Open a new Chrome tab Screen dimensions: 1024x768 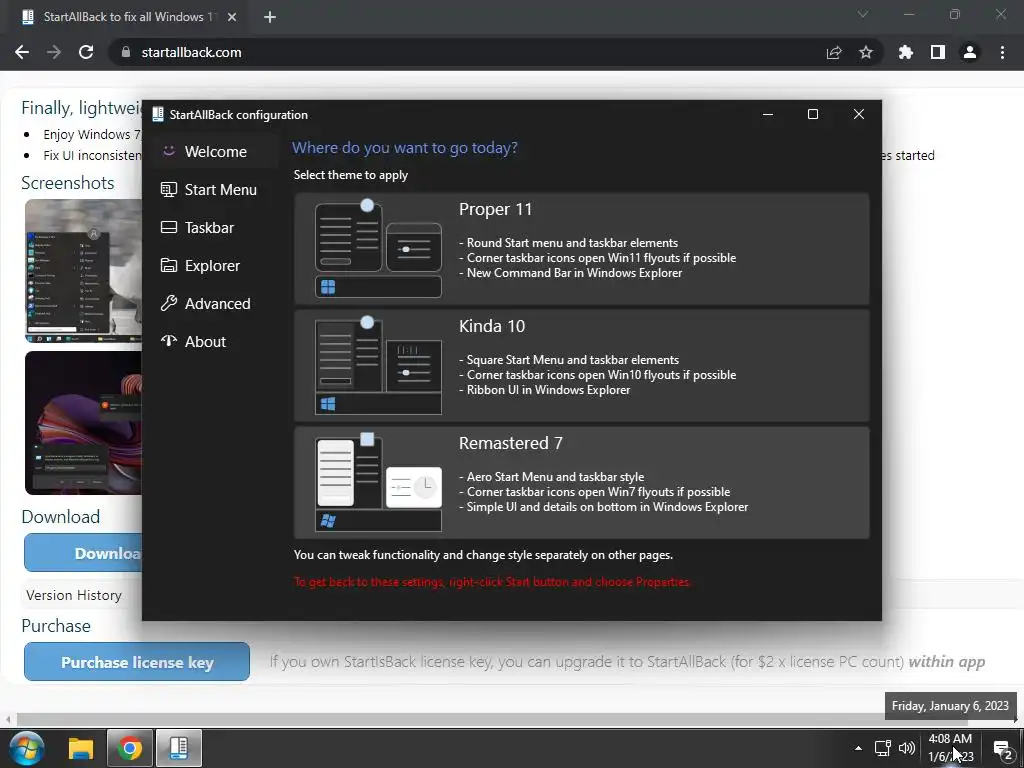pos(270,17)
